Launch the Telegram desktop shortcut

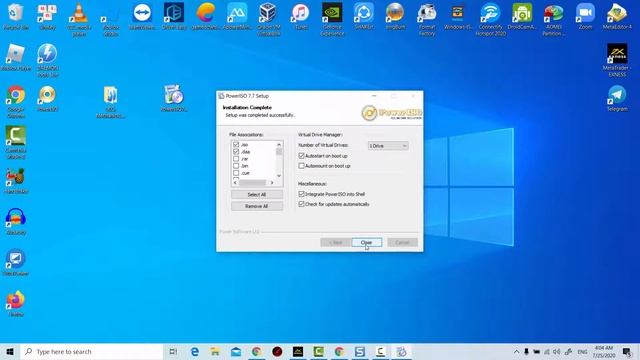(x=617, y=98)
